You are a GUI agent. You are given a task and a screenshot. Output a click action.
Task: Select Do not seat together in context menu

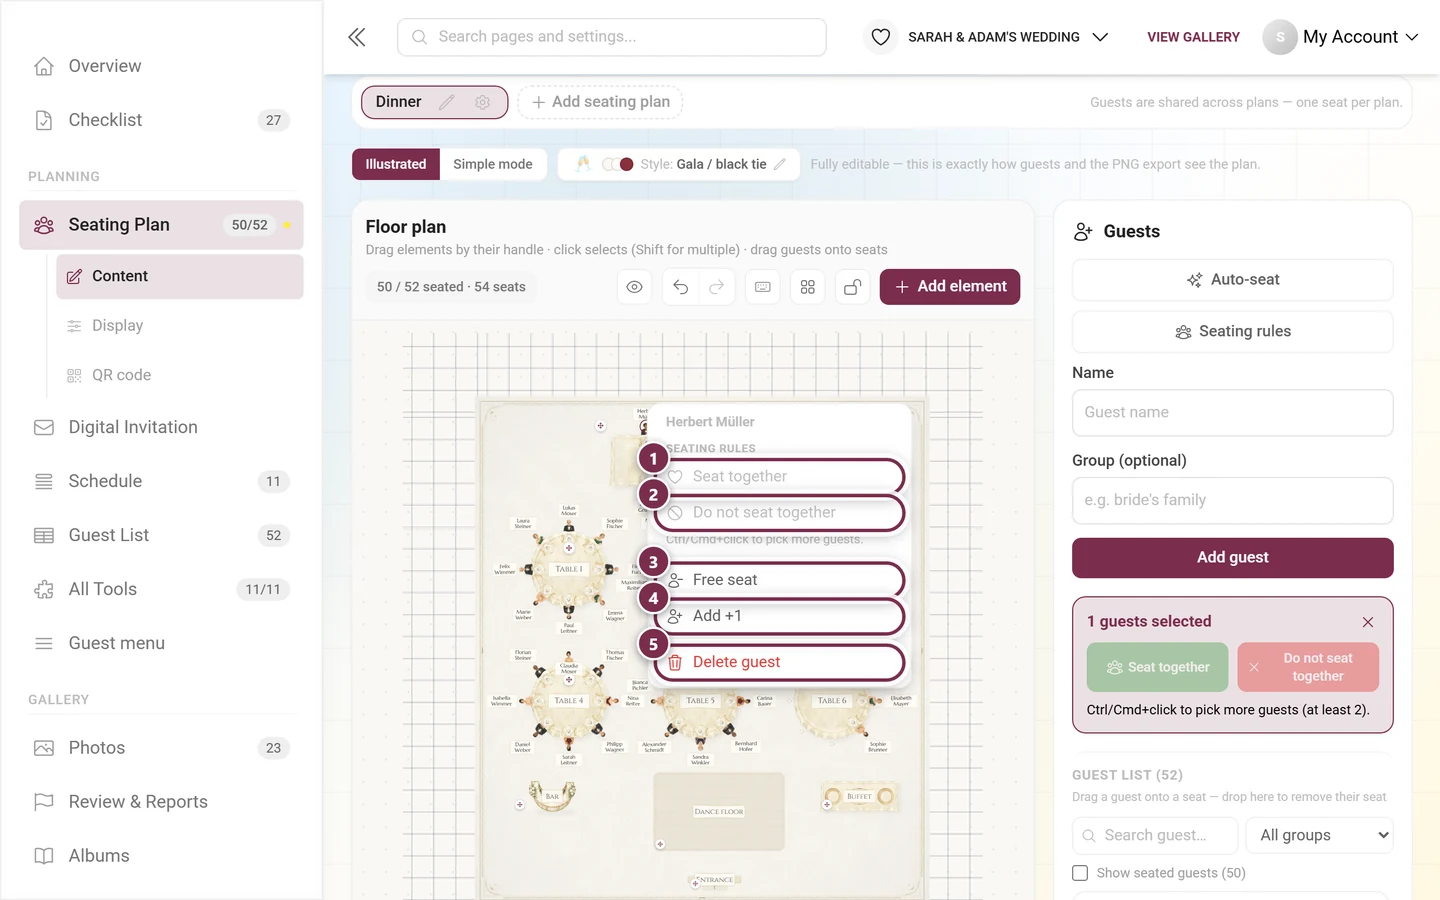[x=780, y=512]
